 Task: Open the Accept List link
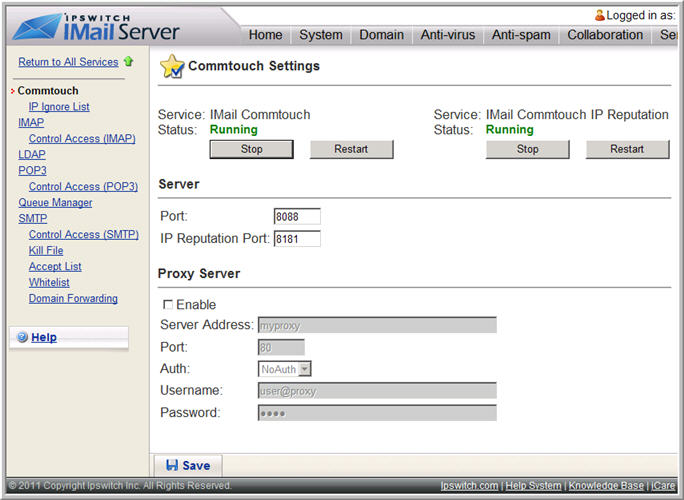click(x=55, y=267)
